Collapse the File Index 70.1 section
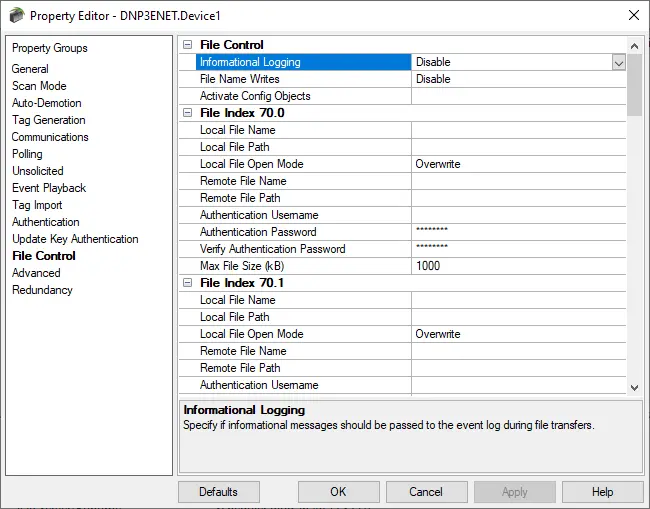 pos(188,283)
